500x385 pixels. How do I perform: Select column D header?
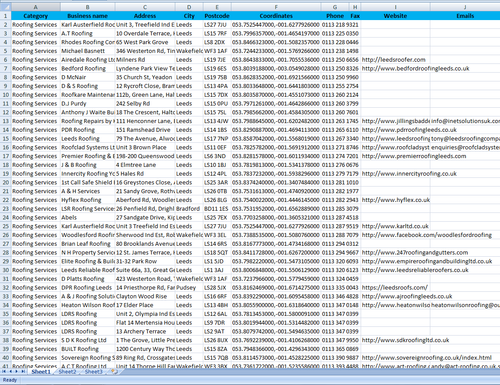189,7
